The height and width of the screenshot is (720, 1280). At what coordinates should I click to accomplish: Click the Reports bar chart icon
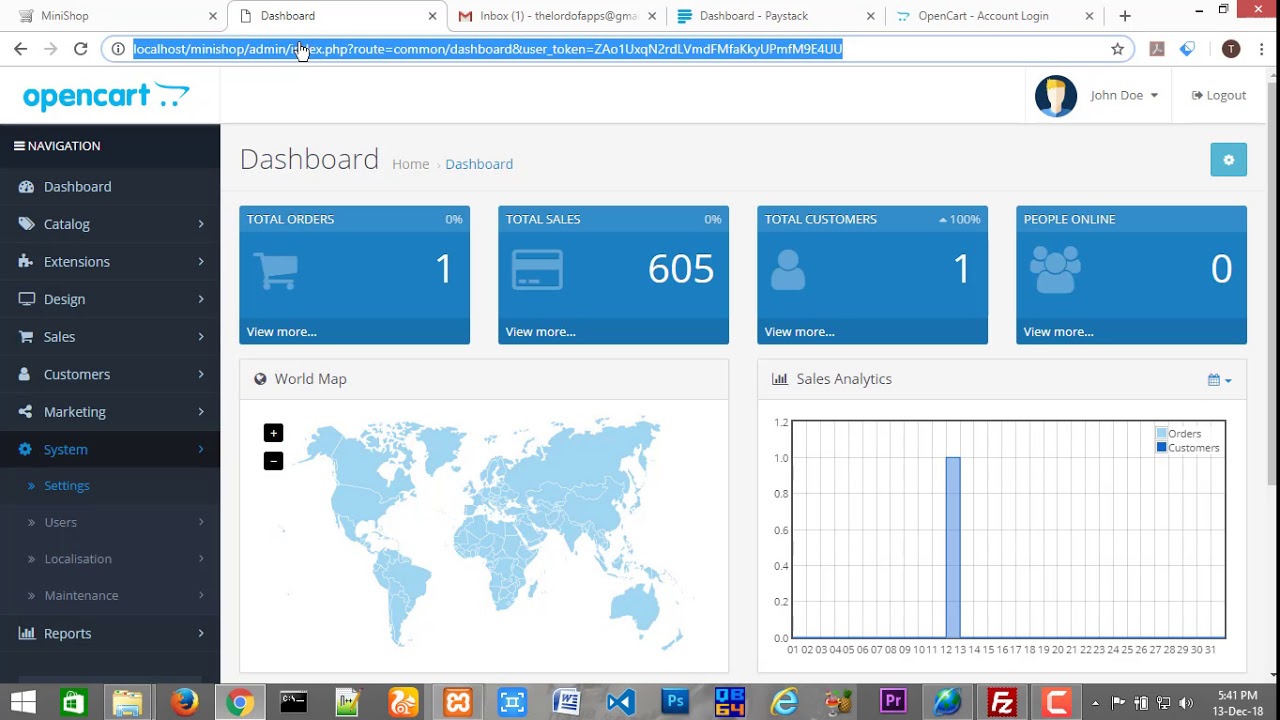(x=26, y=633)
